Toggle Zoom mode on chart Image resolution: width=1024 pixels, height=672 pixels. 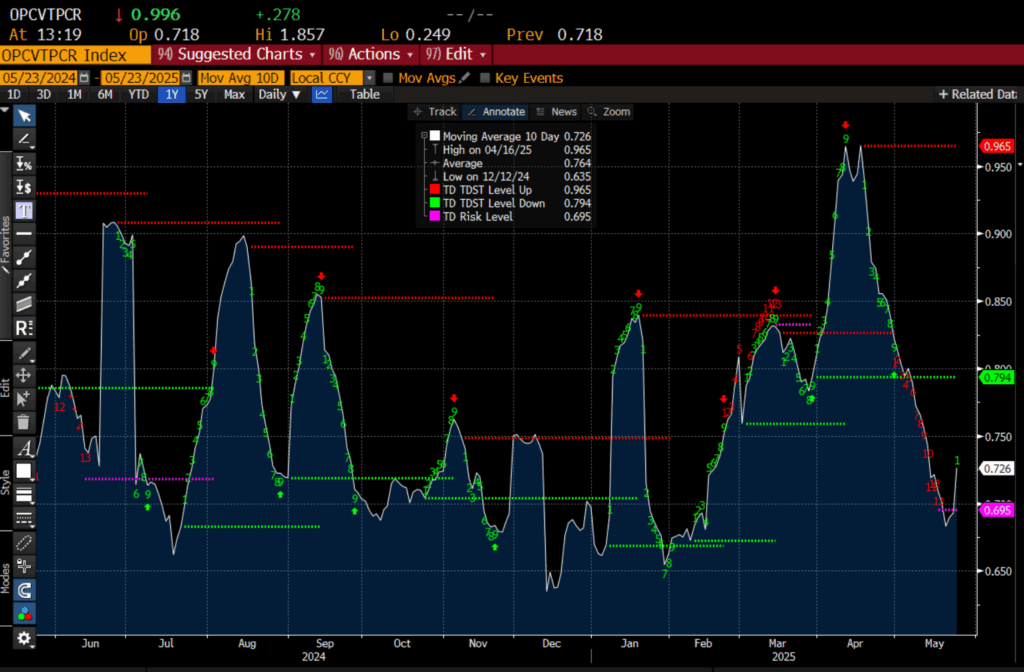click(x=609, y=112)
